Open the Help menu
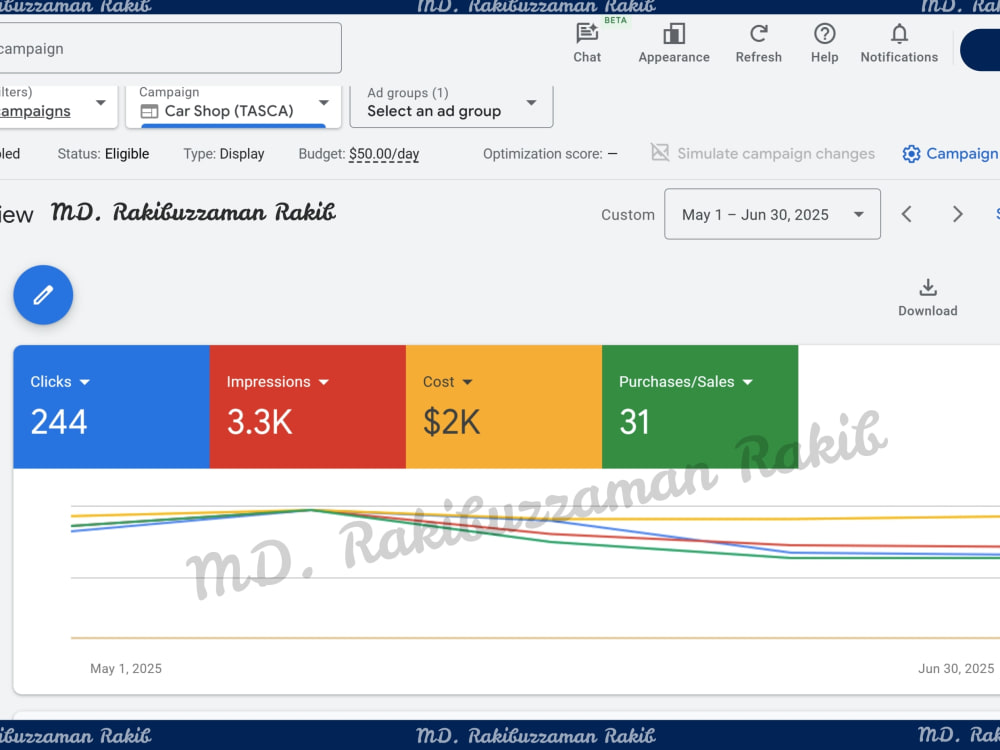Image resolution: width=1000 pixels, height=750 pixels. click(x=824, y=43)
